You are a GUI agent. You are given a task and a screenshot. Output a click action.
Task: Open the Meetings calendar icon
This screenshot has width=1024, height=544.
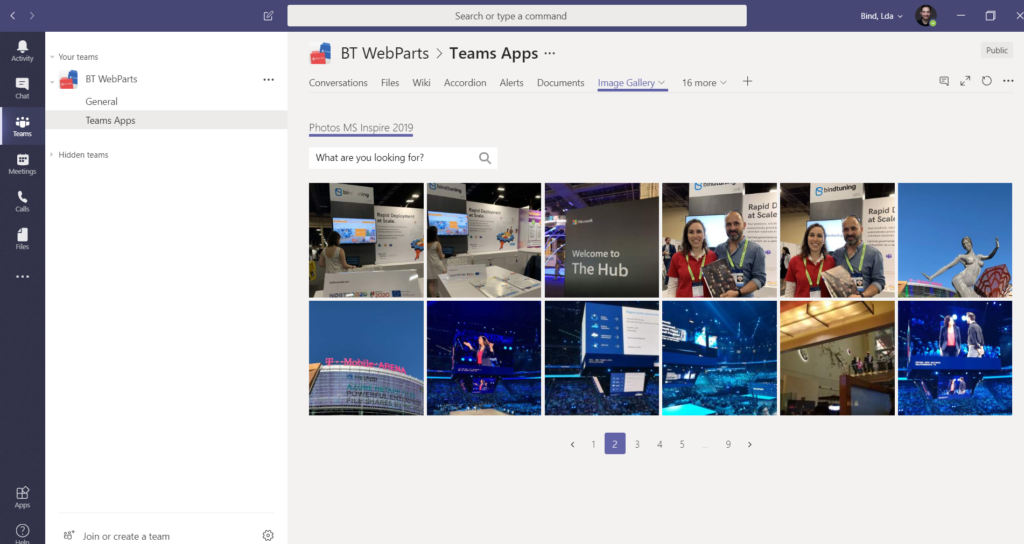click(22, 163)
